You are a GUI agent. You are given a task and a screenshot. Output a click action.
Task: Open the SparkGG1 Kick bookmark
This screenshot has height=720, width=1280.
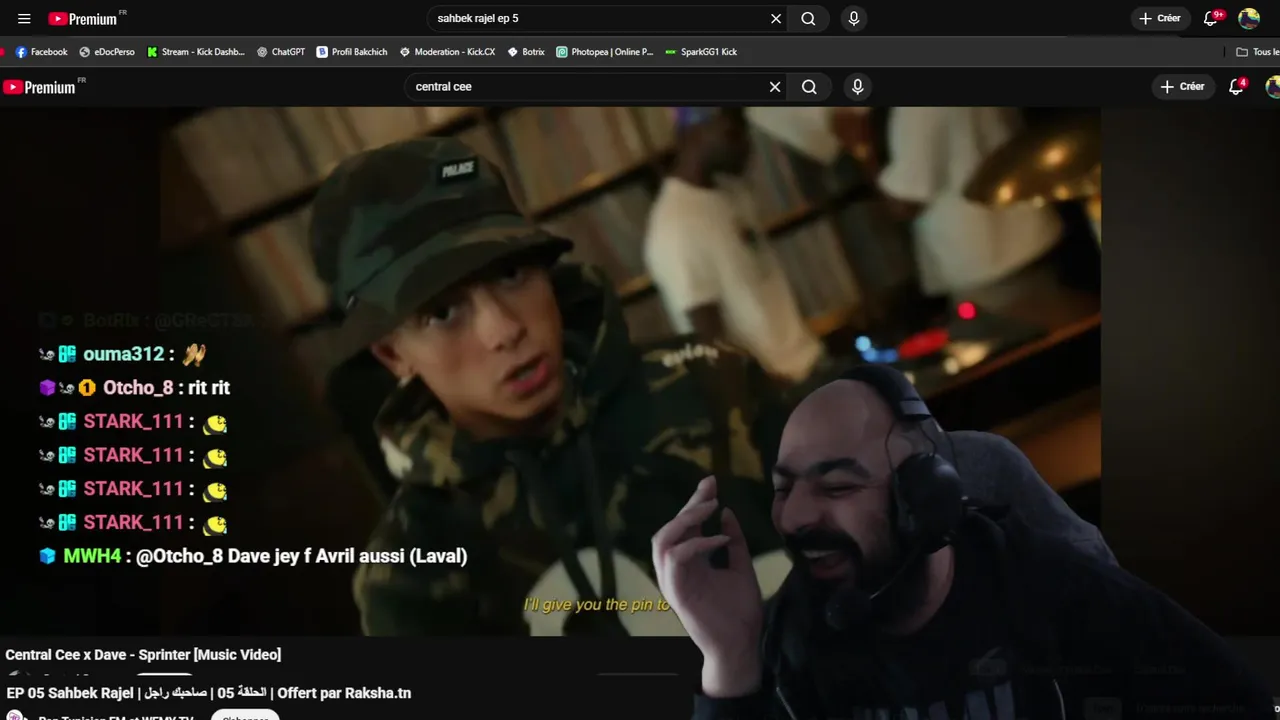click(x=701, y=52)
